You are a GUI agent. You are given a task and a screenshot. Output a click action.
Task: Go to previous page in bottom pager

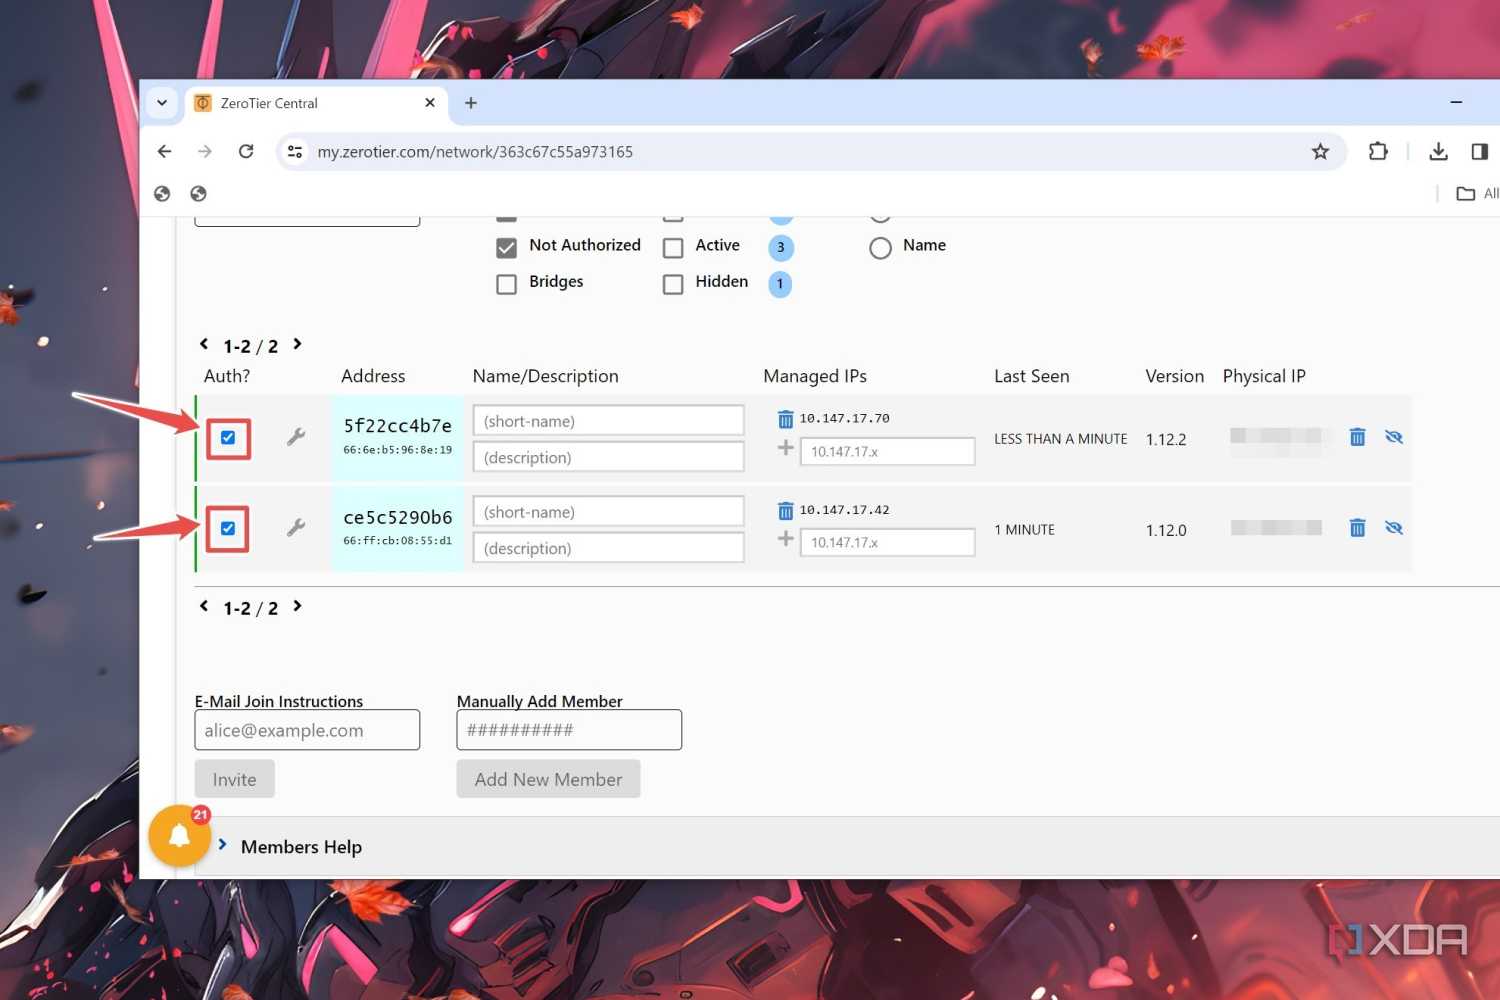coord(204,606)
